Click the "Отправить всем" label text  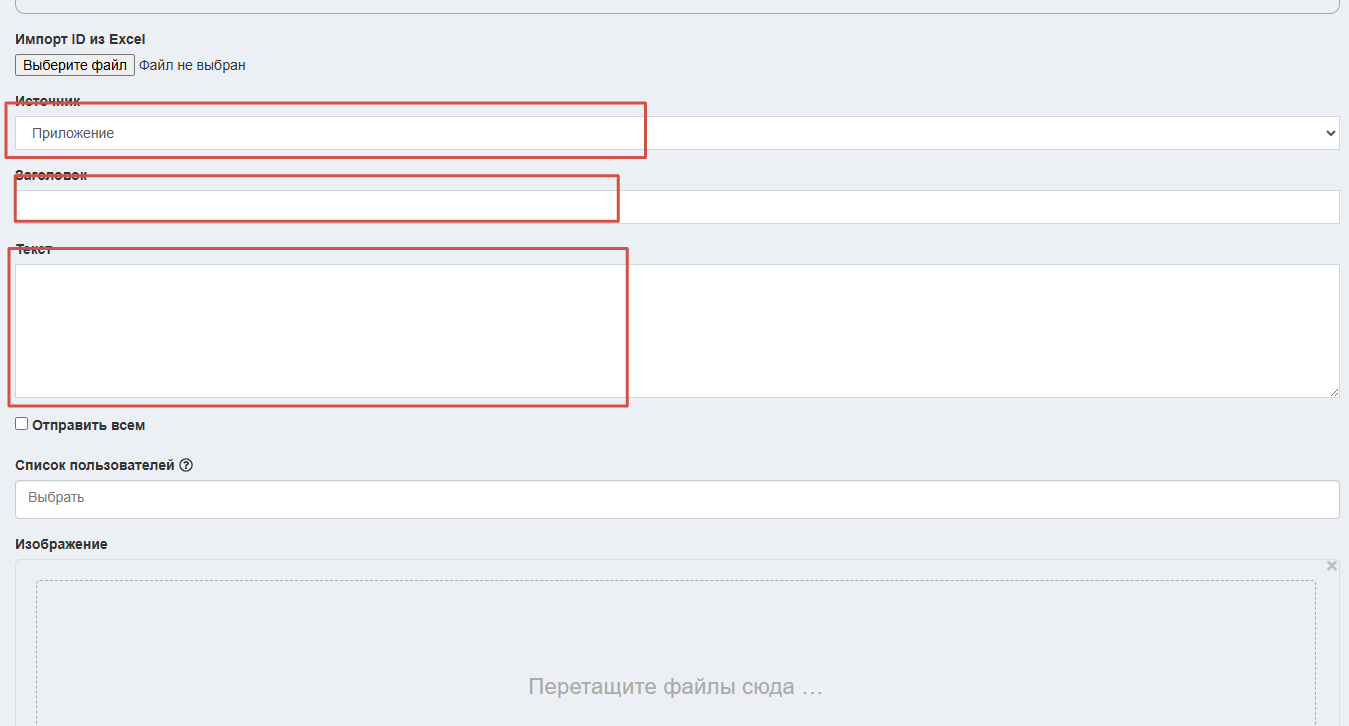[x=88, y=425]
